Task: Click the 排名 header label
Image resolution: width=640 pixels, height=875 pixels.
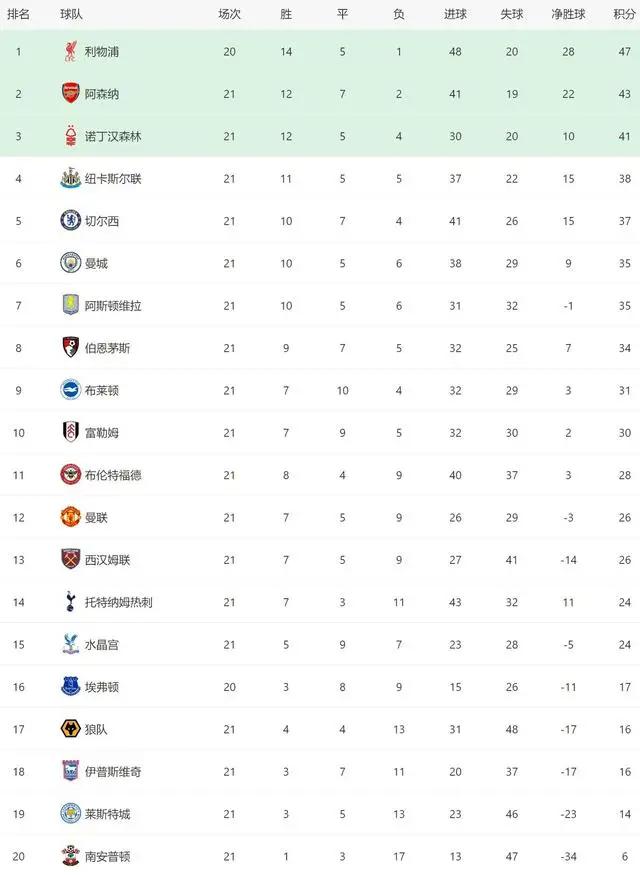Action: click(18, 15)
